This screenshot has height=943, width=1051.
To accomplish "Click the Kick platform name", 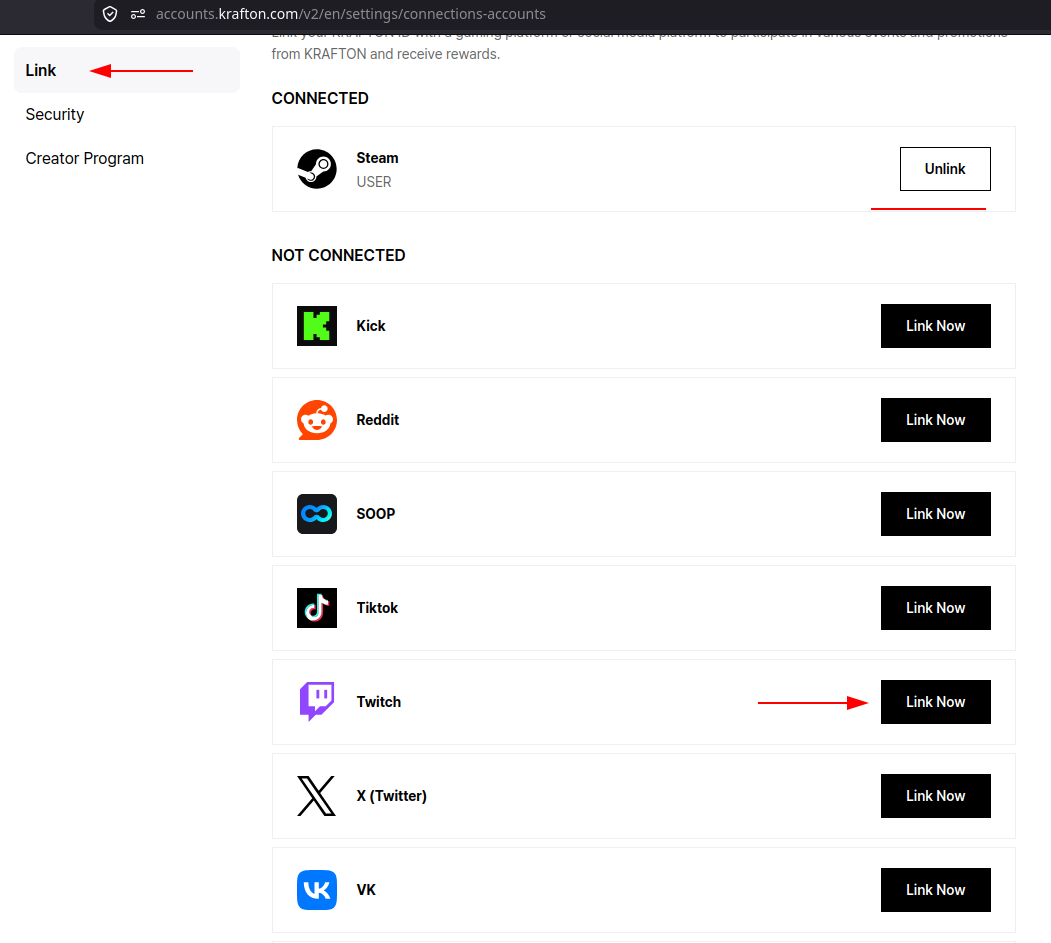I will [x=371, y=326].
